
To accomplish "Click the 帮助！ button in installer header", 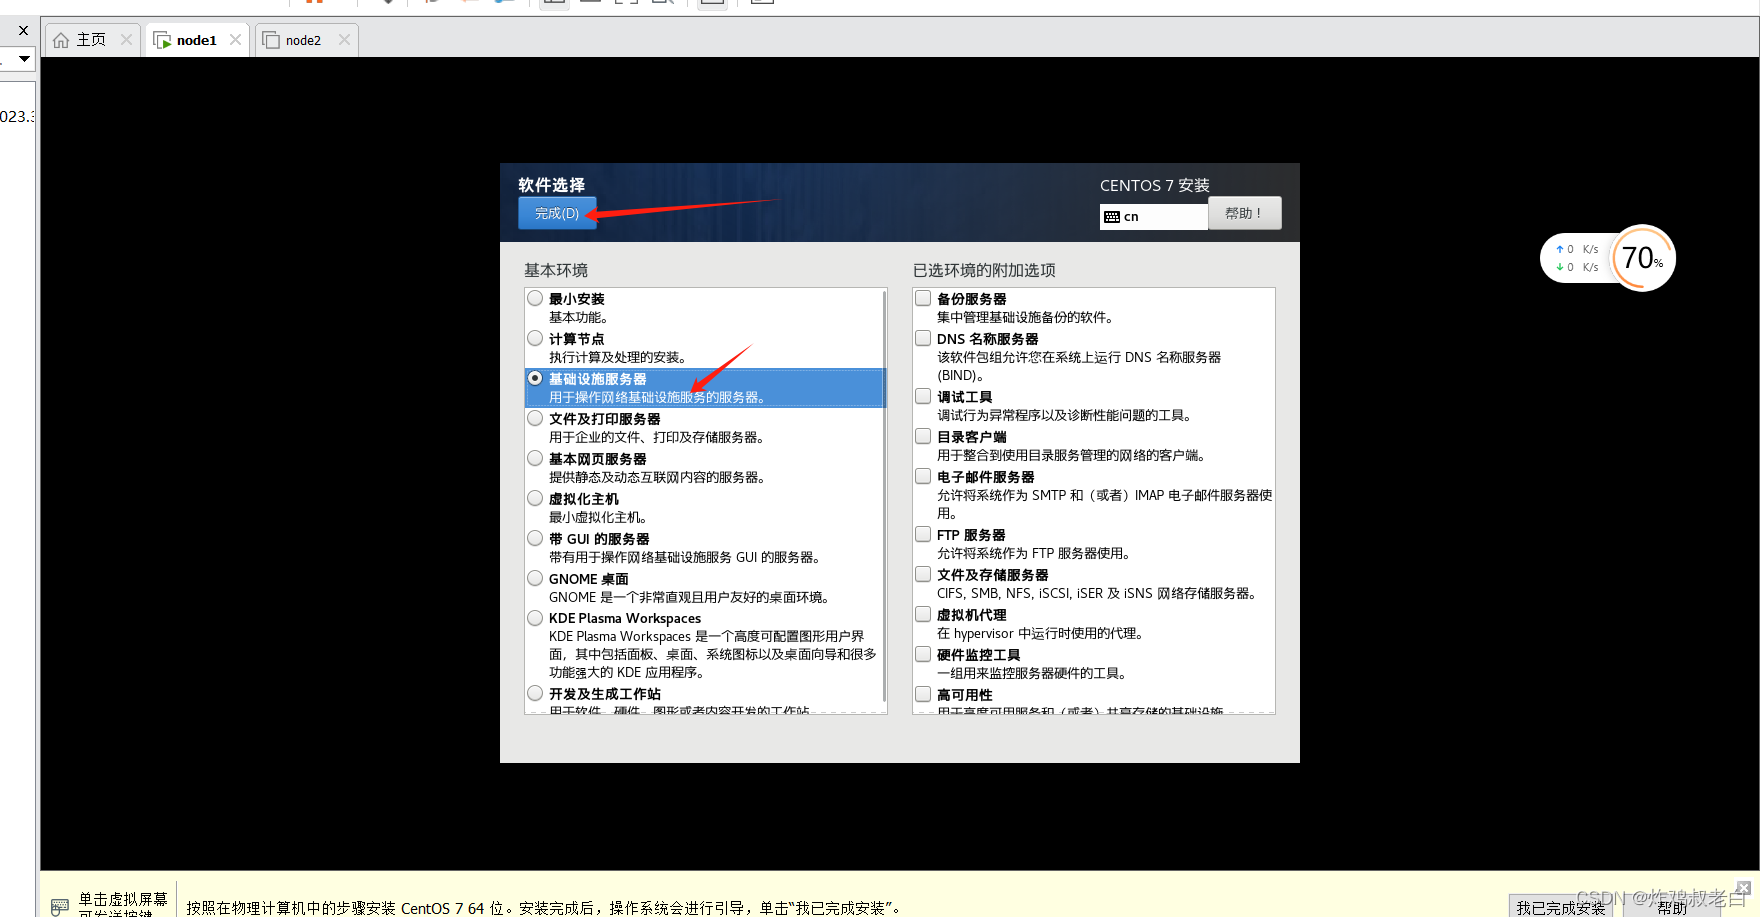I will [1244, 213].
